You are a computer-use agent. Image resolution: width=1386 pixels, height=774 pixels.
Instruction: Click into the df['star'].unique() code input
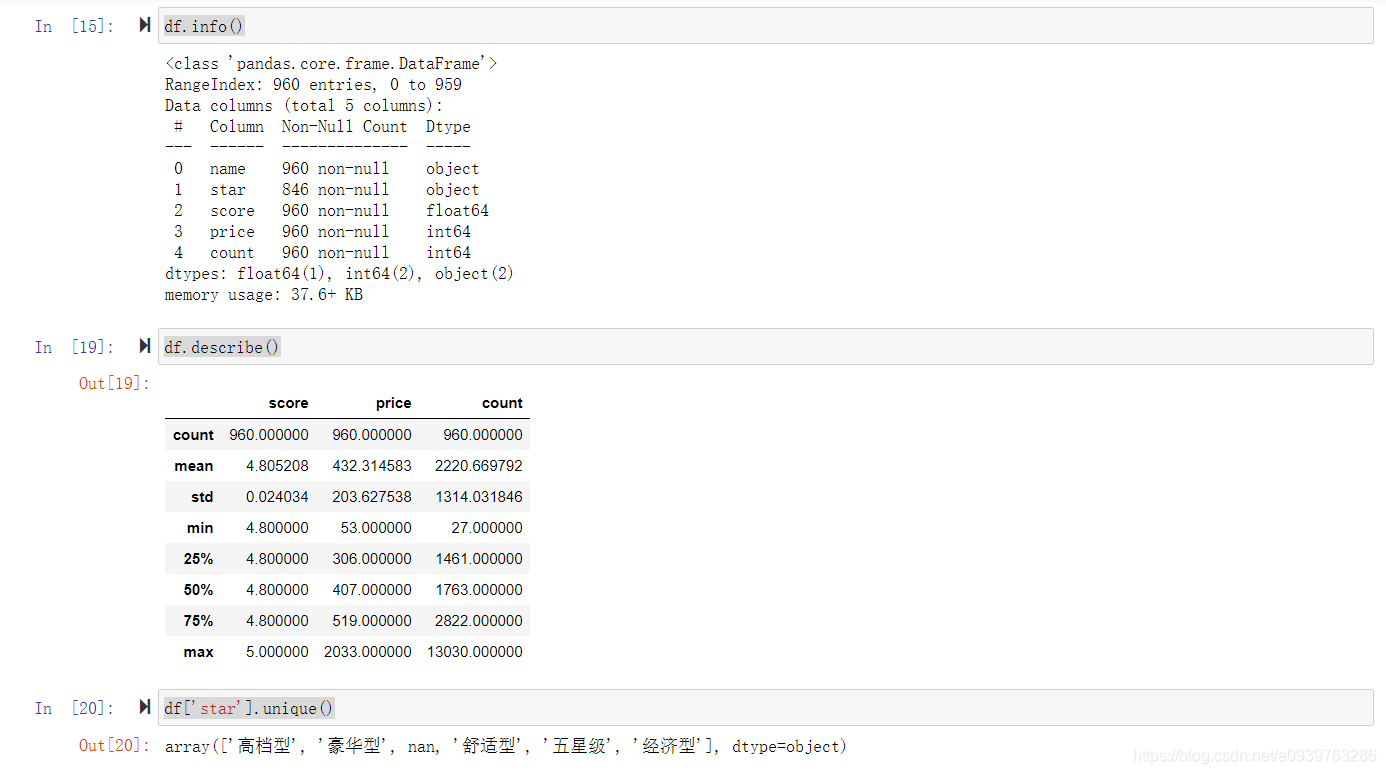766,708
